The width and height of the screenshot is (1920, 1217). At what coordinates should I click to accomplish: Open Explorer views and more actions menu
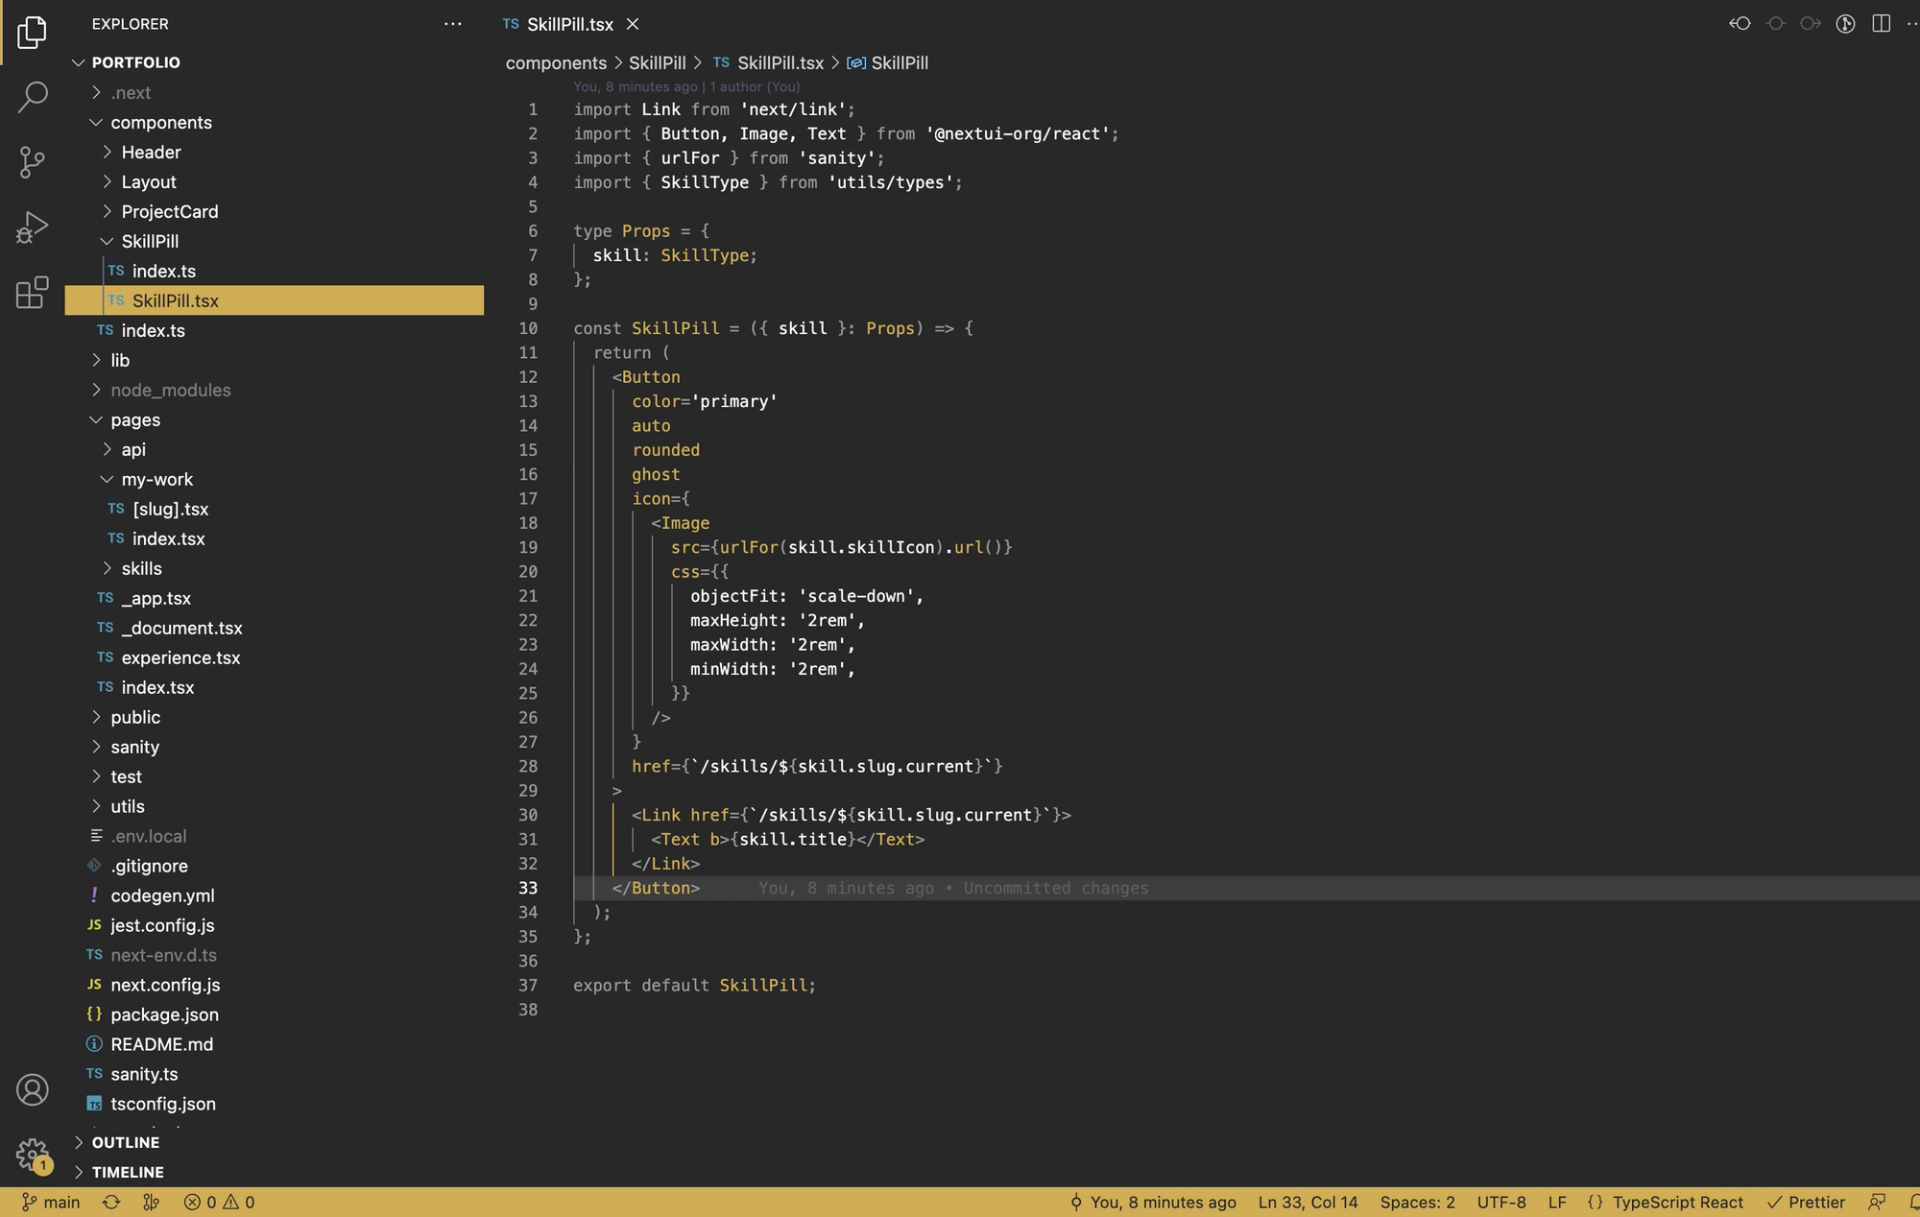point(453,24)
